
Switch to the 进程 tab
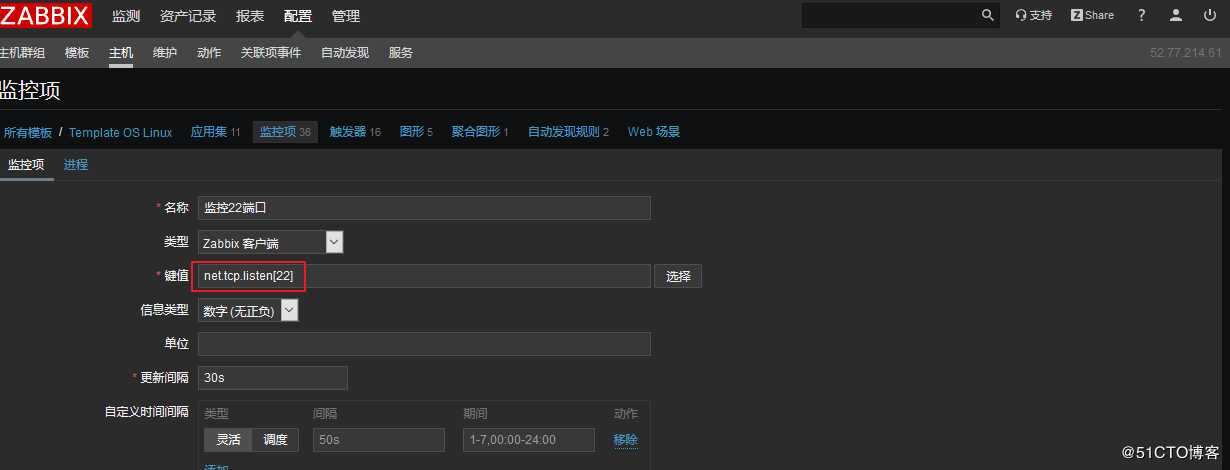[x=76, y=165]
